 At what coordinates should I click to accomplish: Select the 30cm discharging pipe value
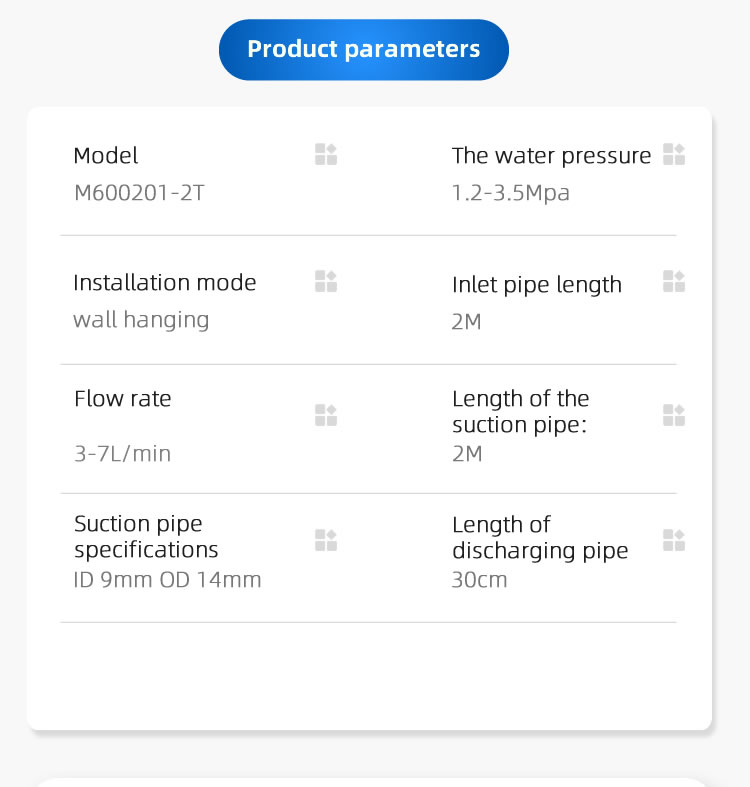[x=479, y=580]
